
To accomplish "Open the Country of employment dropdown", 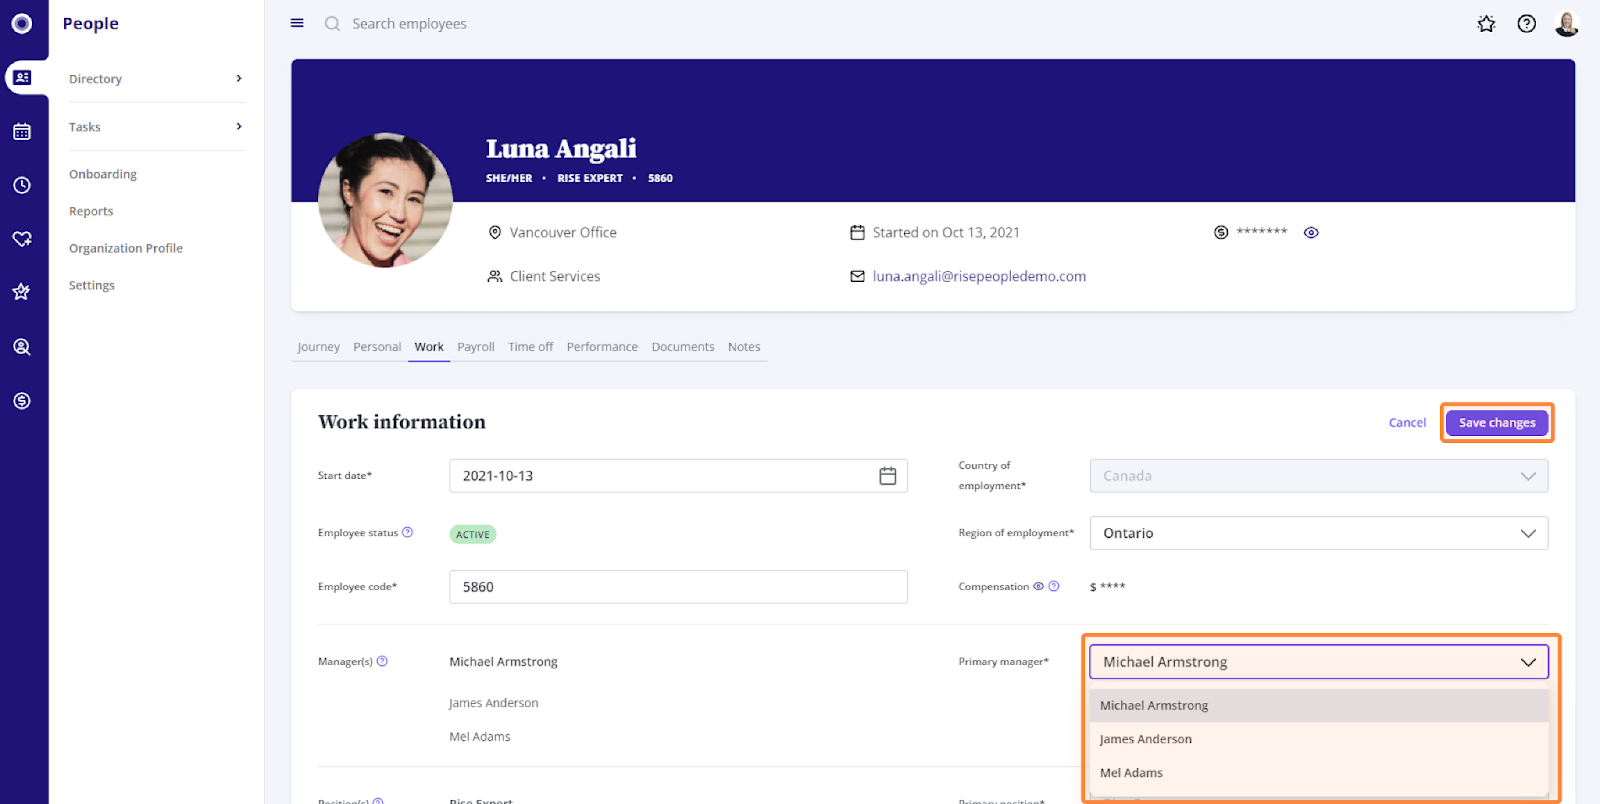I will point(1319,476).
